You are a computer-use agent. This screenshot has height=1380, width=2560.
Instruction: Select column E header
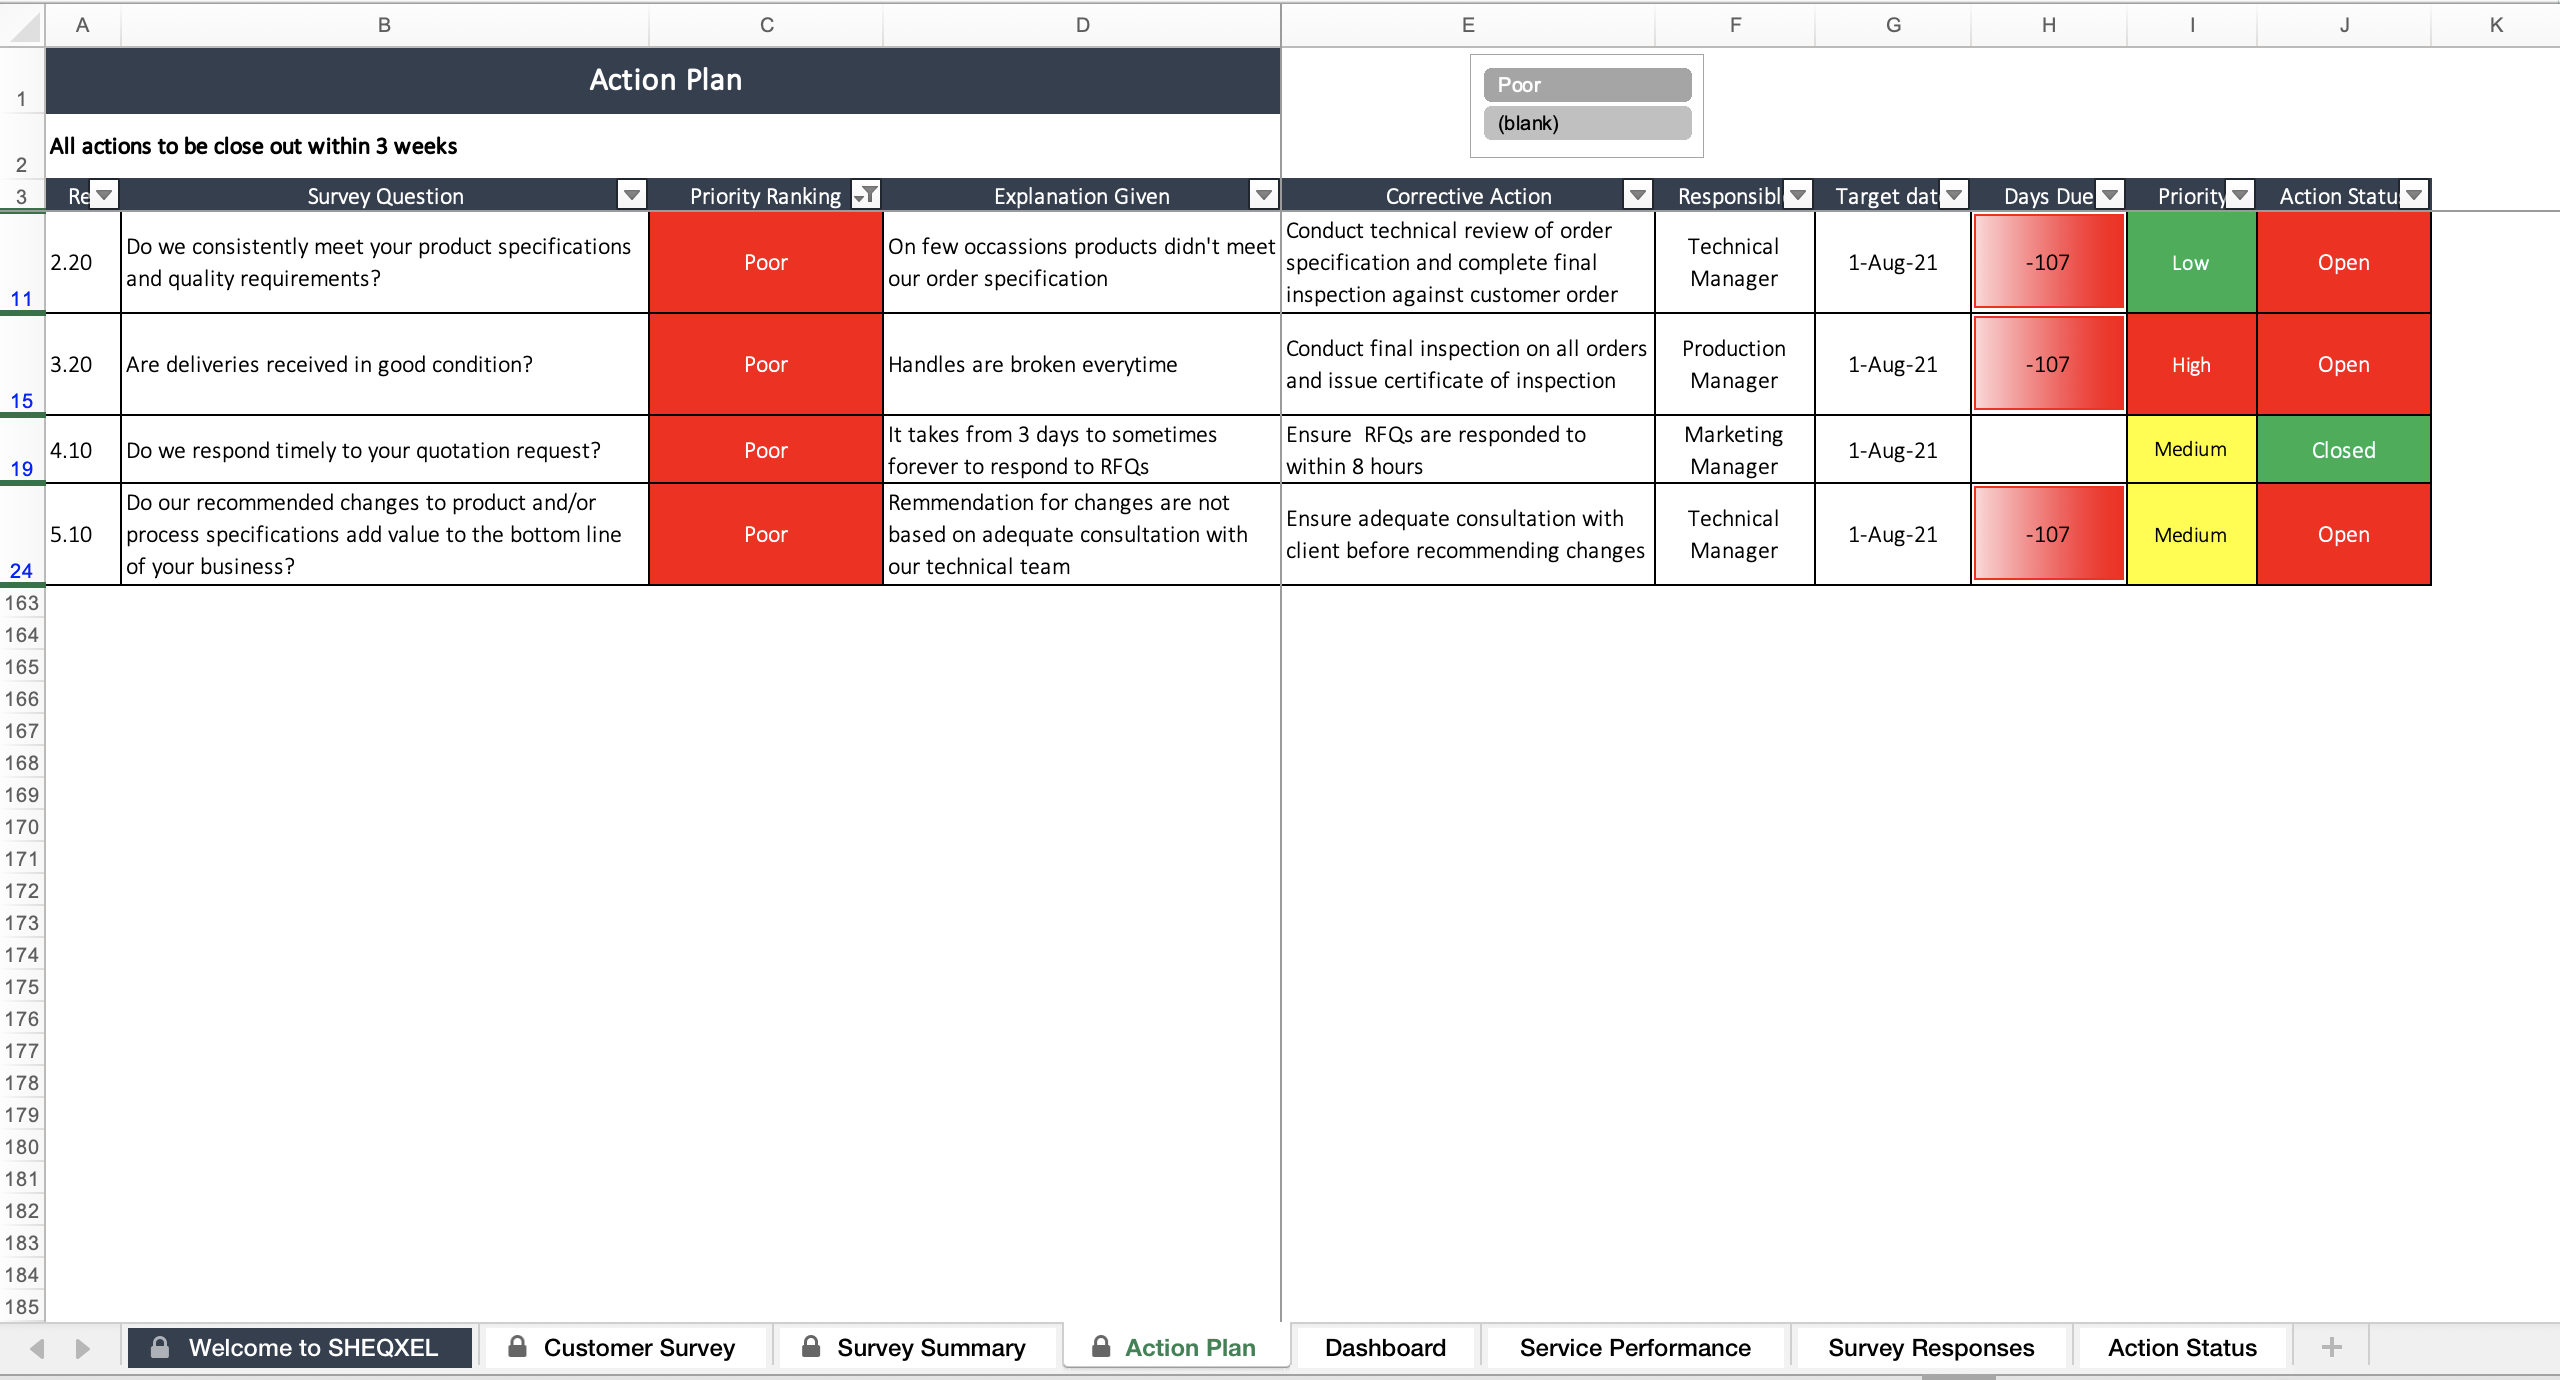click(1468, 25)
